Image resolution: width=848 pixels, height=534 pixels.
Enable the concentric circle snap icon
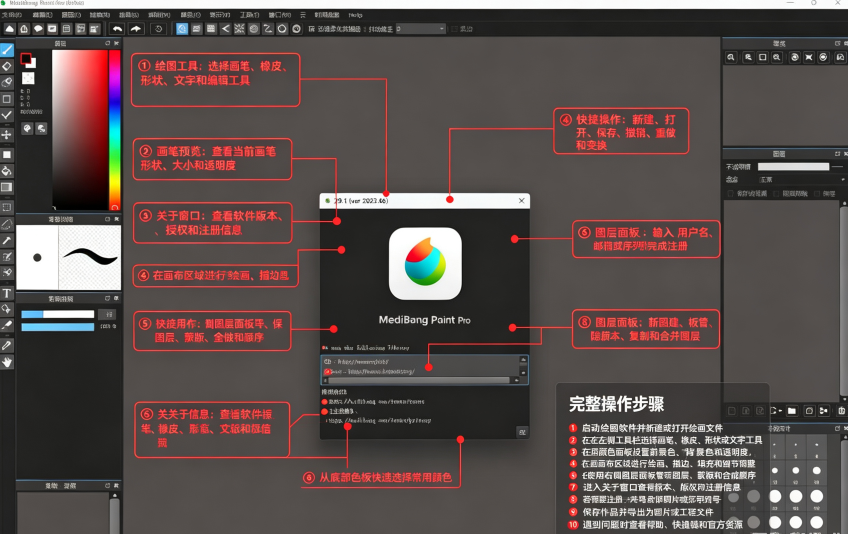pos(254,29)
